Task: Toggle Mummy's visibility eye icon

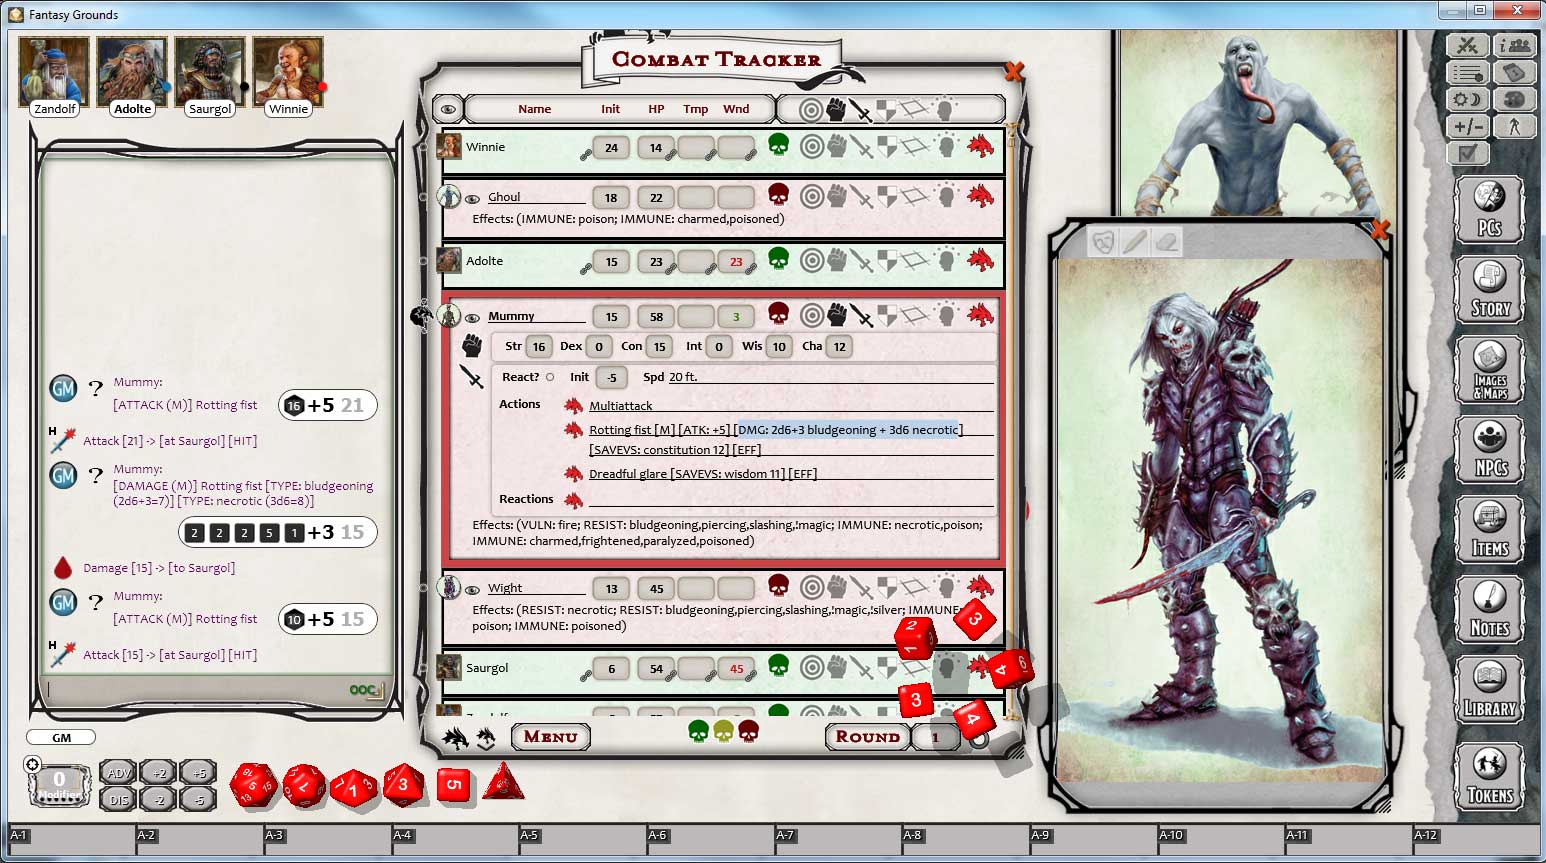Action: [x=473, y=316]
